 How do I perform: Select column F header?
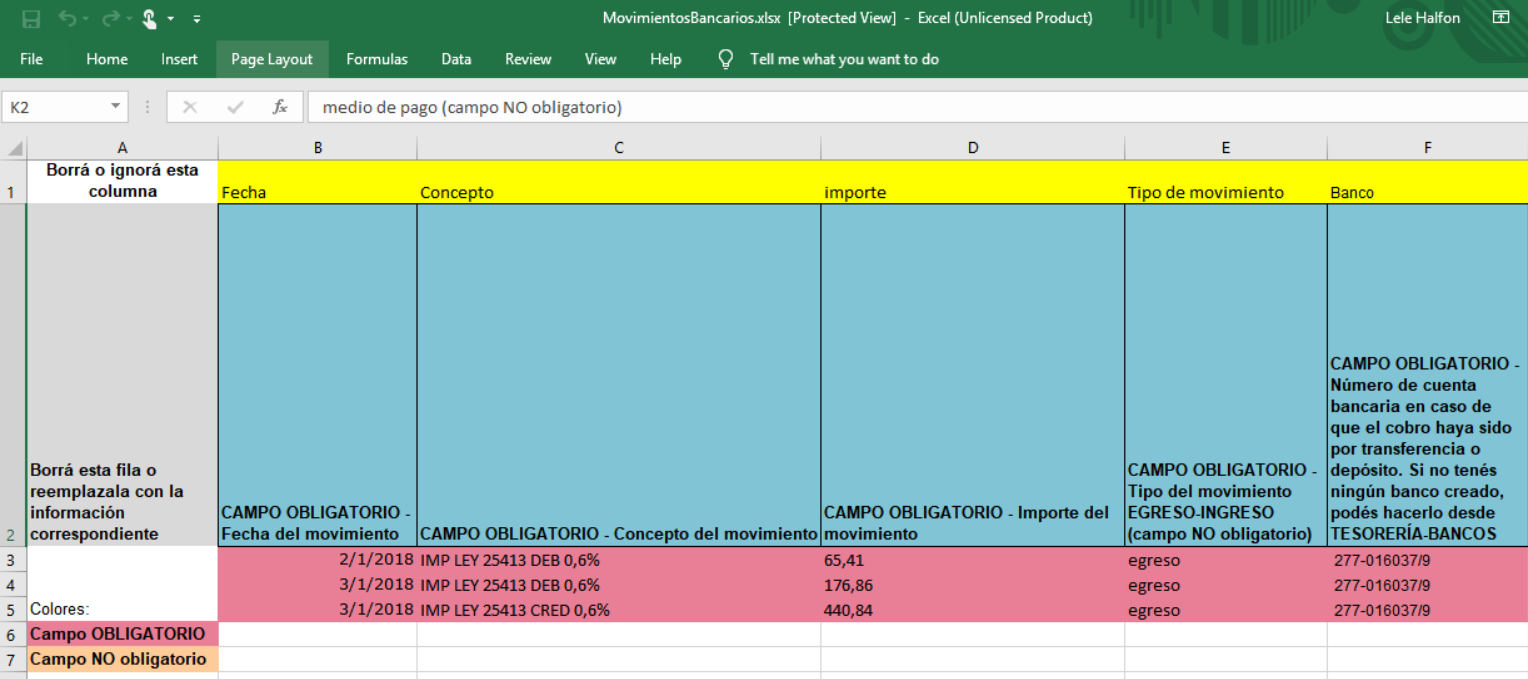coord(1428,148)
